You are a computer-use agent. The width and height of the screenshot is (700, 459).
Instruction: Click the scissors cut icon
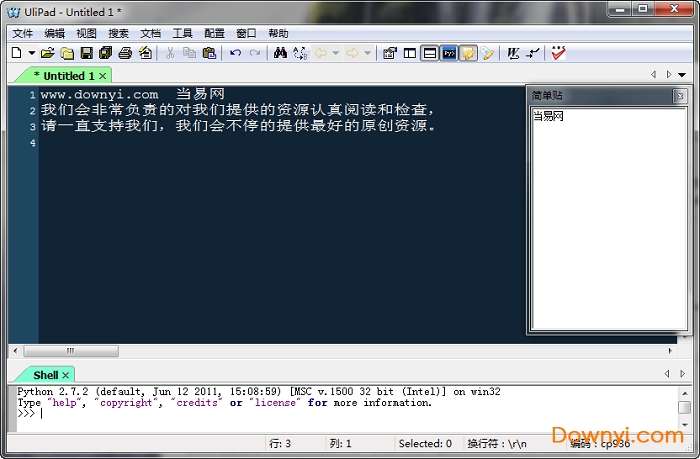(x=170, y=53)
